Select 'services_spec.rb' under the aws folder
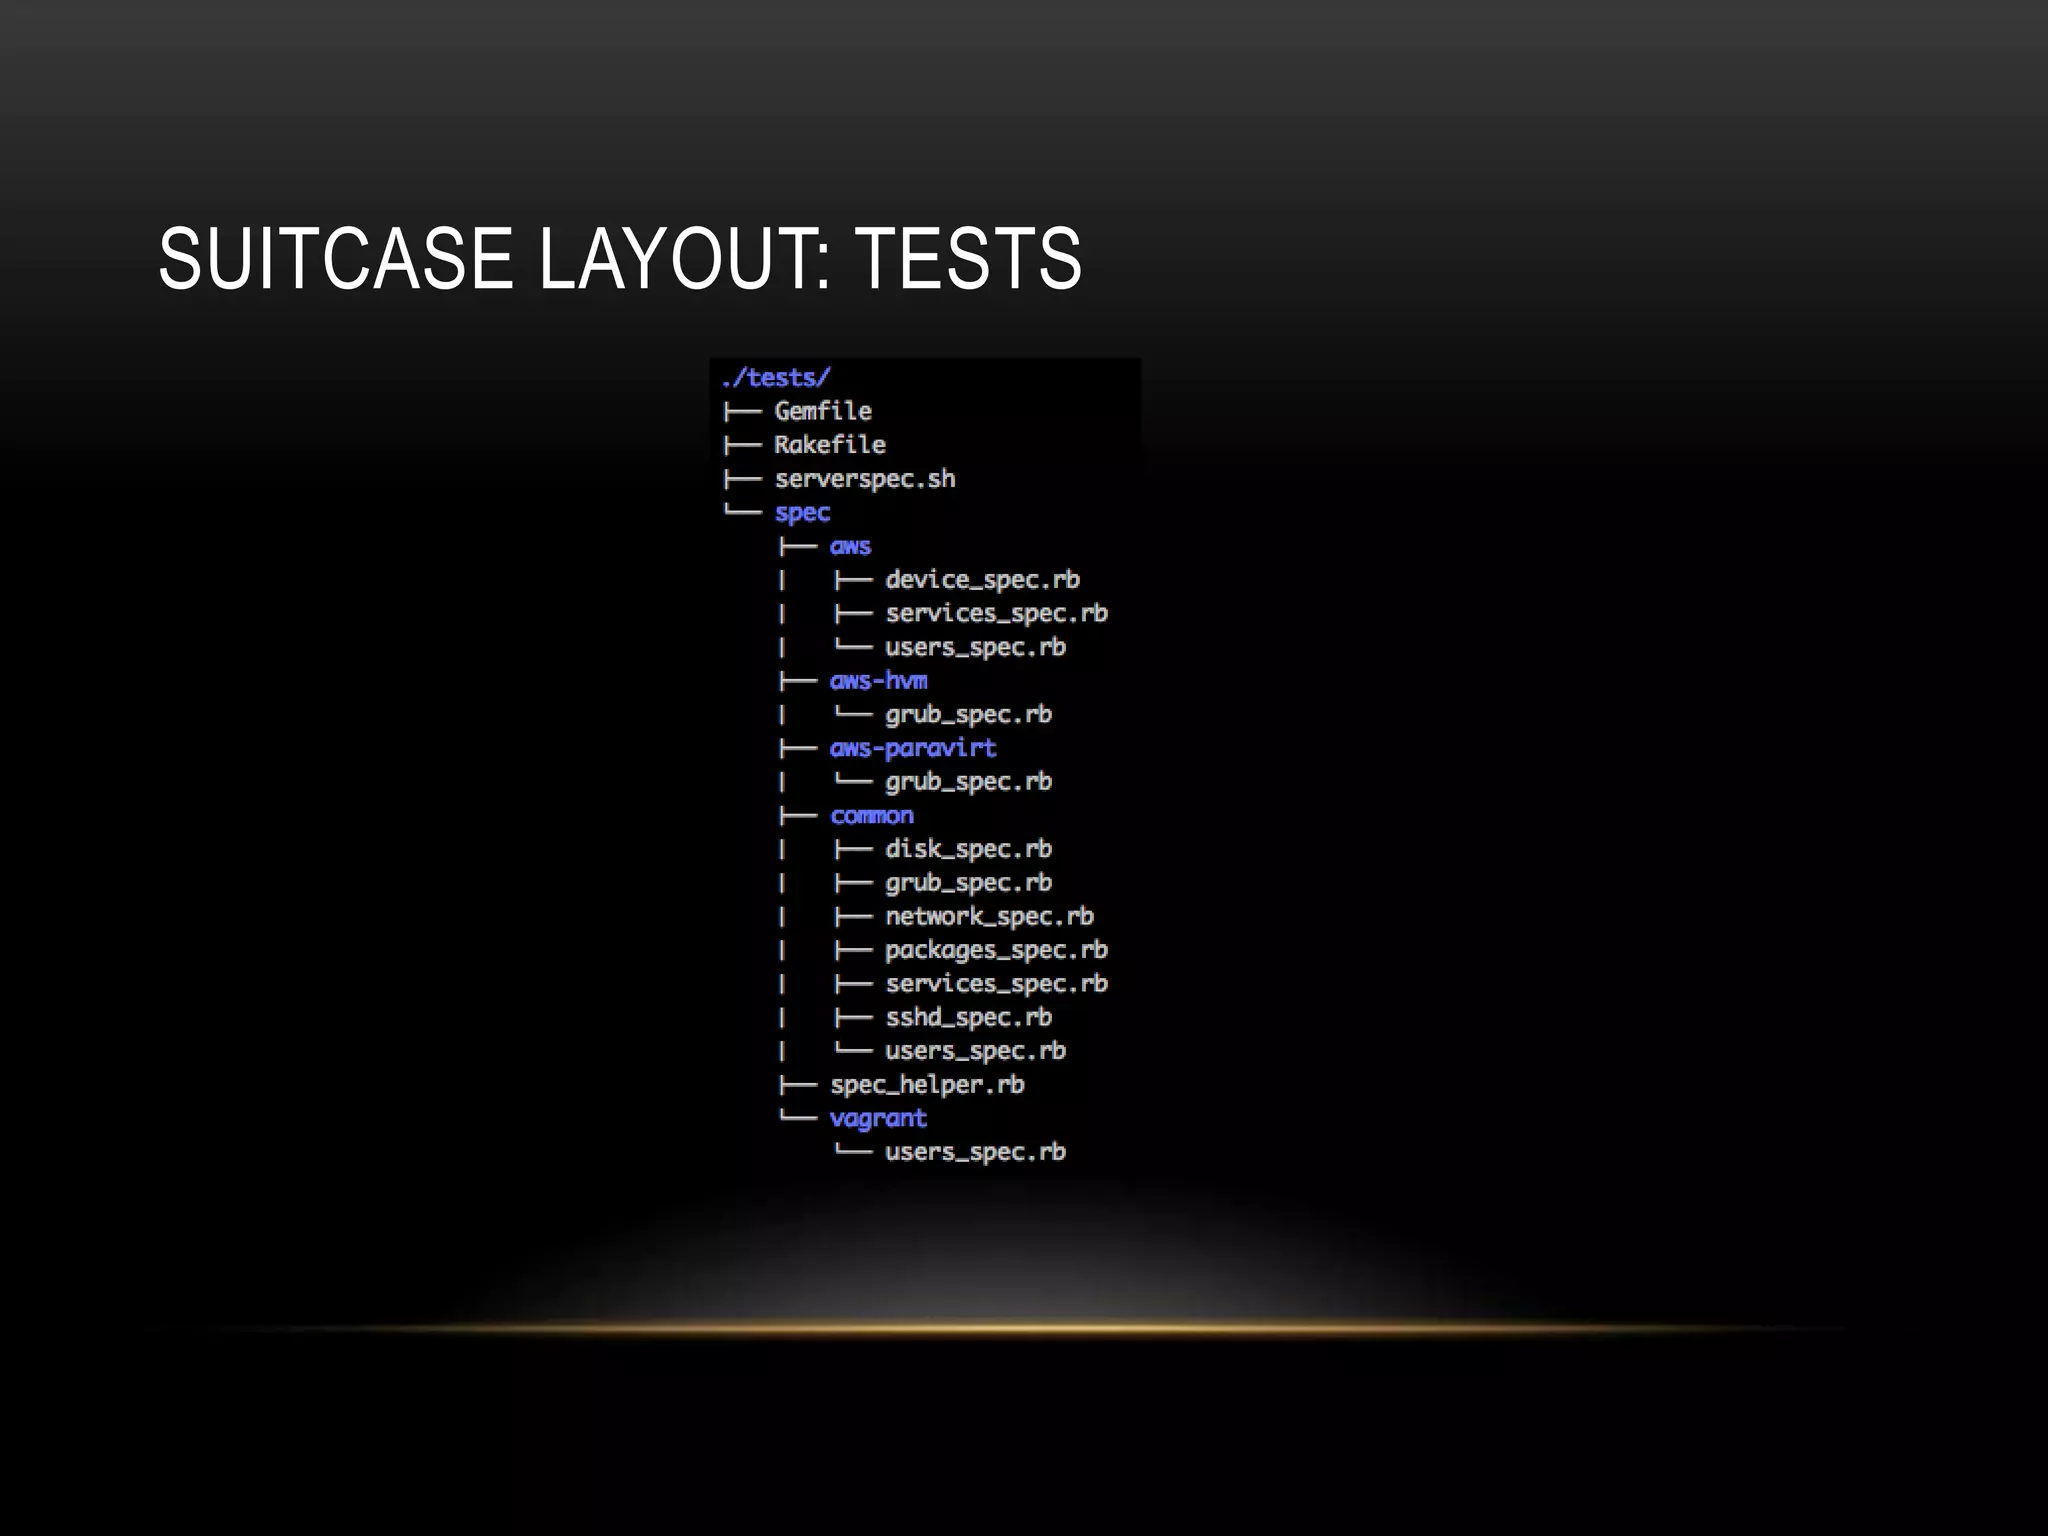The height and width of the screenshot is (1536, 2048). [x=996, y=613]
